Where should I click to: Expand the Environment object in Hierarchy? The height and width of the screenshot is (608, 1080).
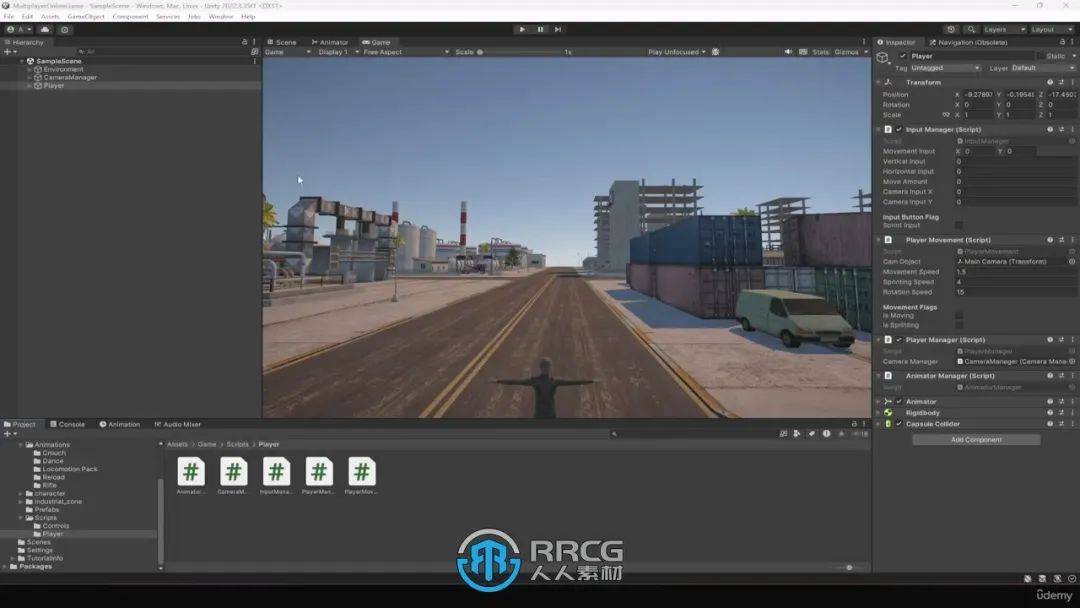point(29,69)
